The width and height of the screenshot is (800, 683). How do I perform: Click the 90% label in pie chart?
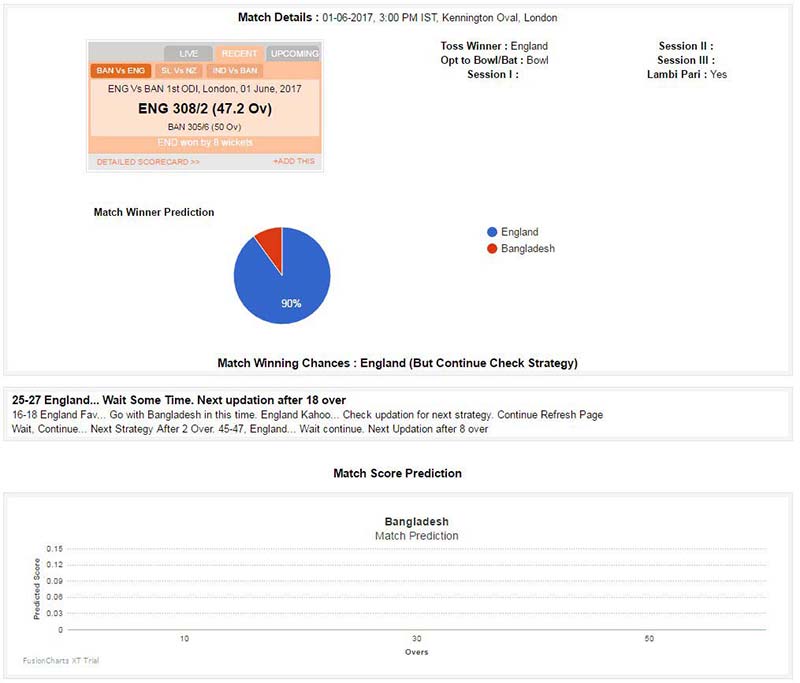(x=291, y=303)
